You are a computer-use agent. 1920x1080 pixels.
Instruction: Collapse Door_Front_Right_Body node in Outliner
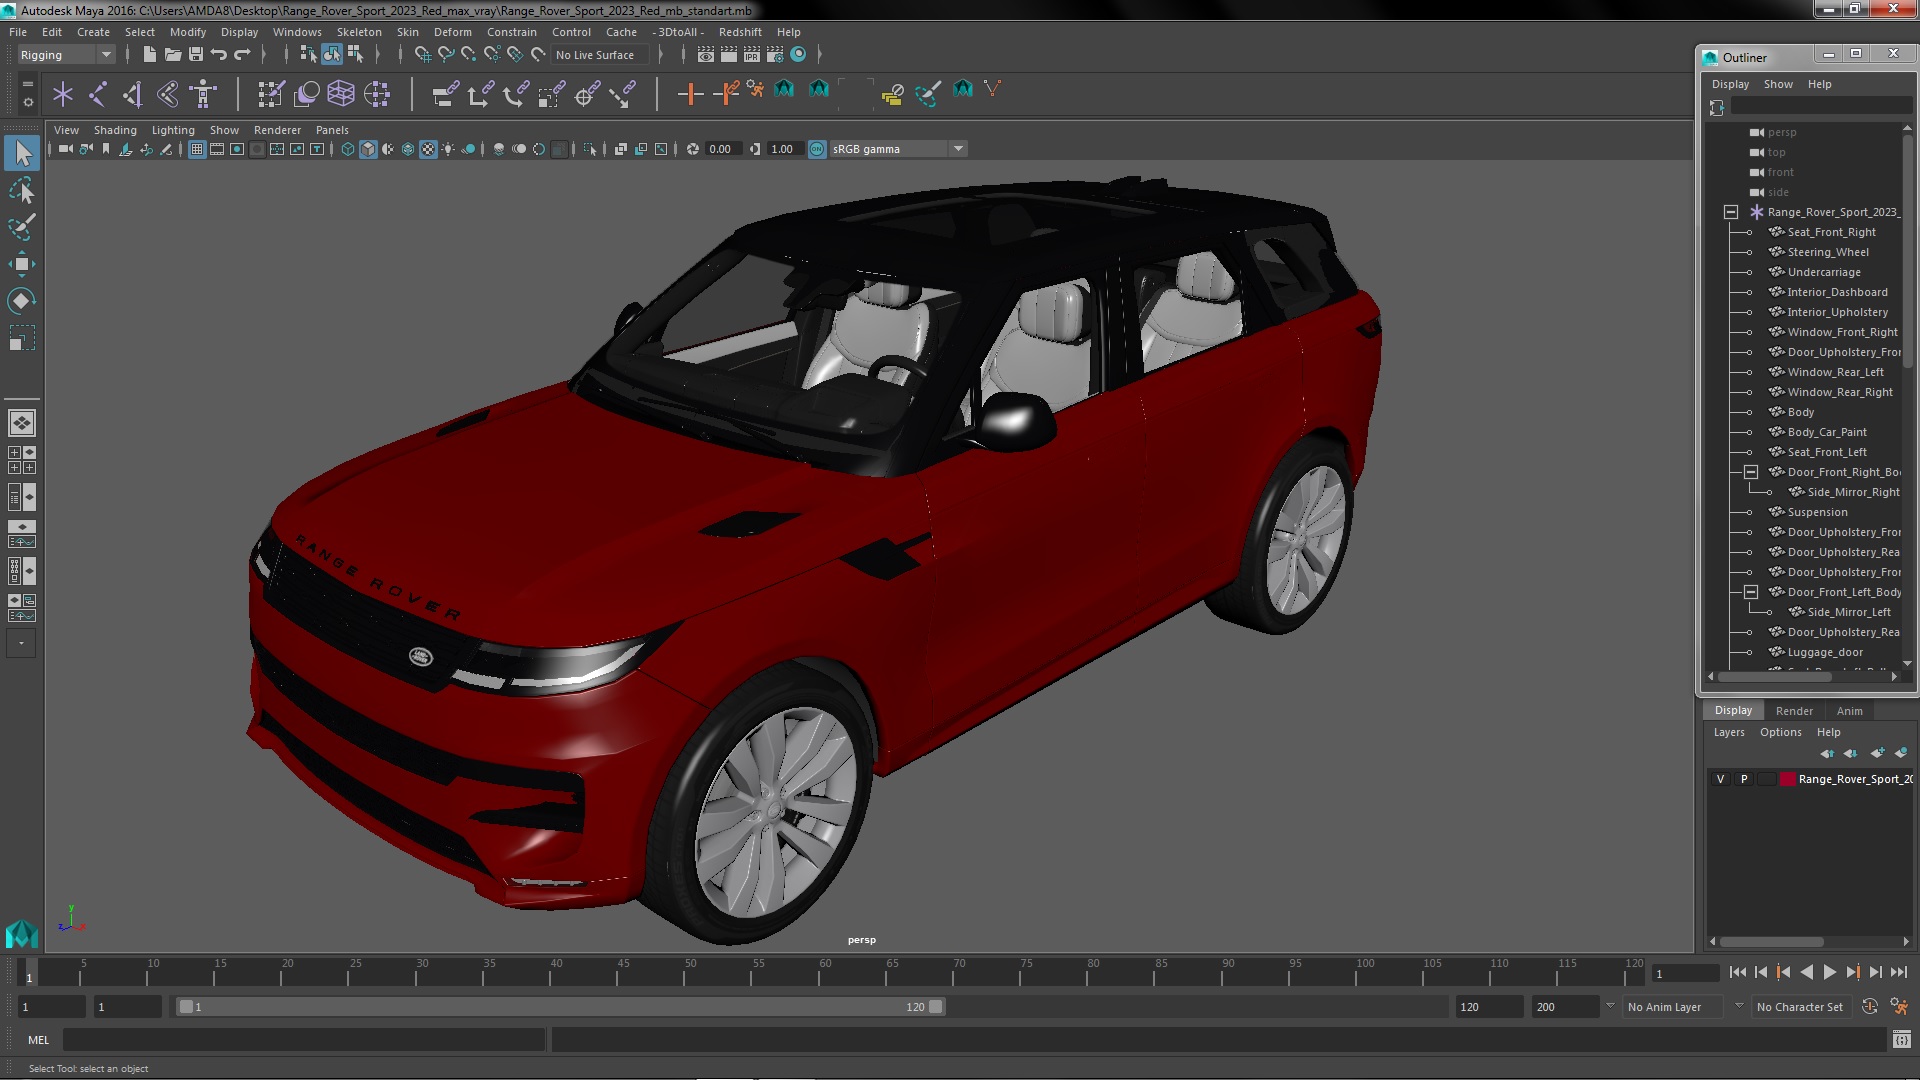coord(1751,472)
